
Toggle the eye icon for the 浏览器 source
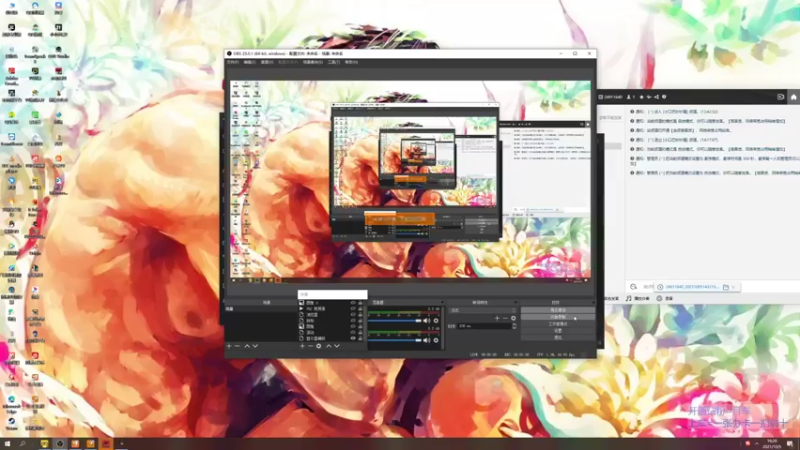pos(353,315)
